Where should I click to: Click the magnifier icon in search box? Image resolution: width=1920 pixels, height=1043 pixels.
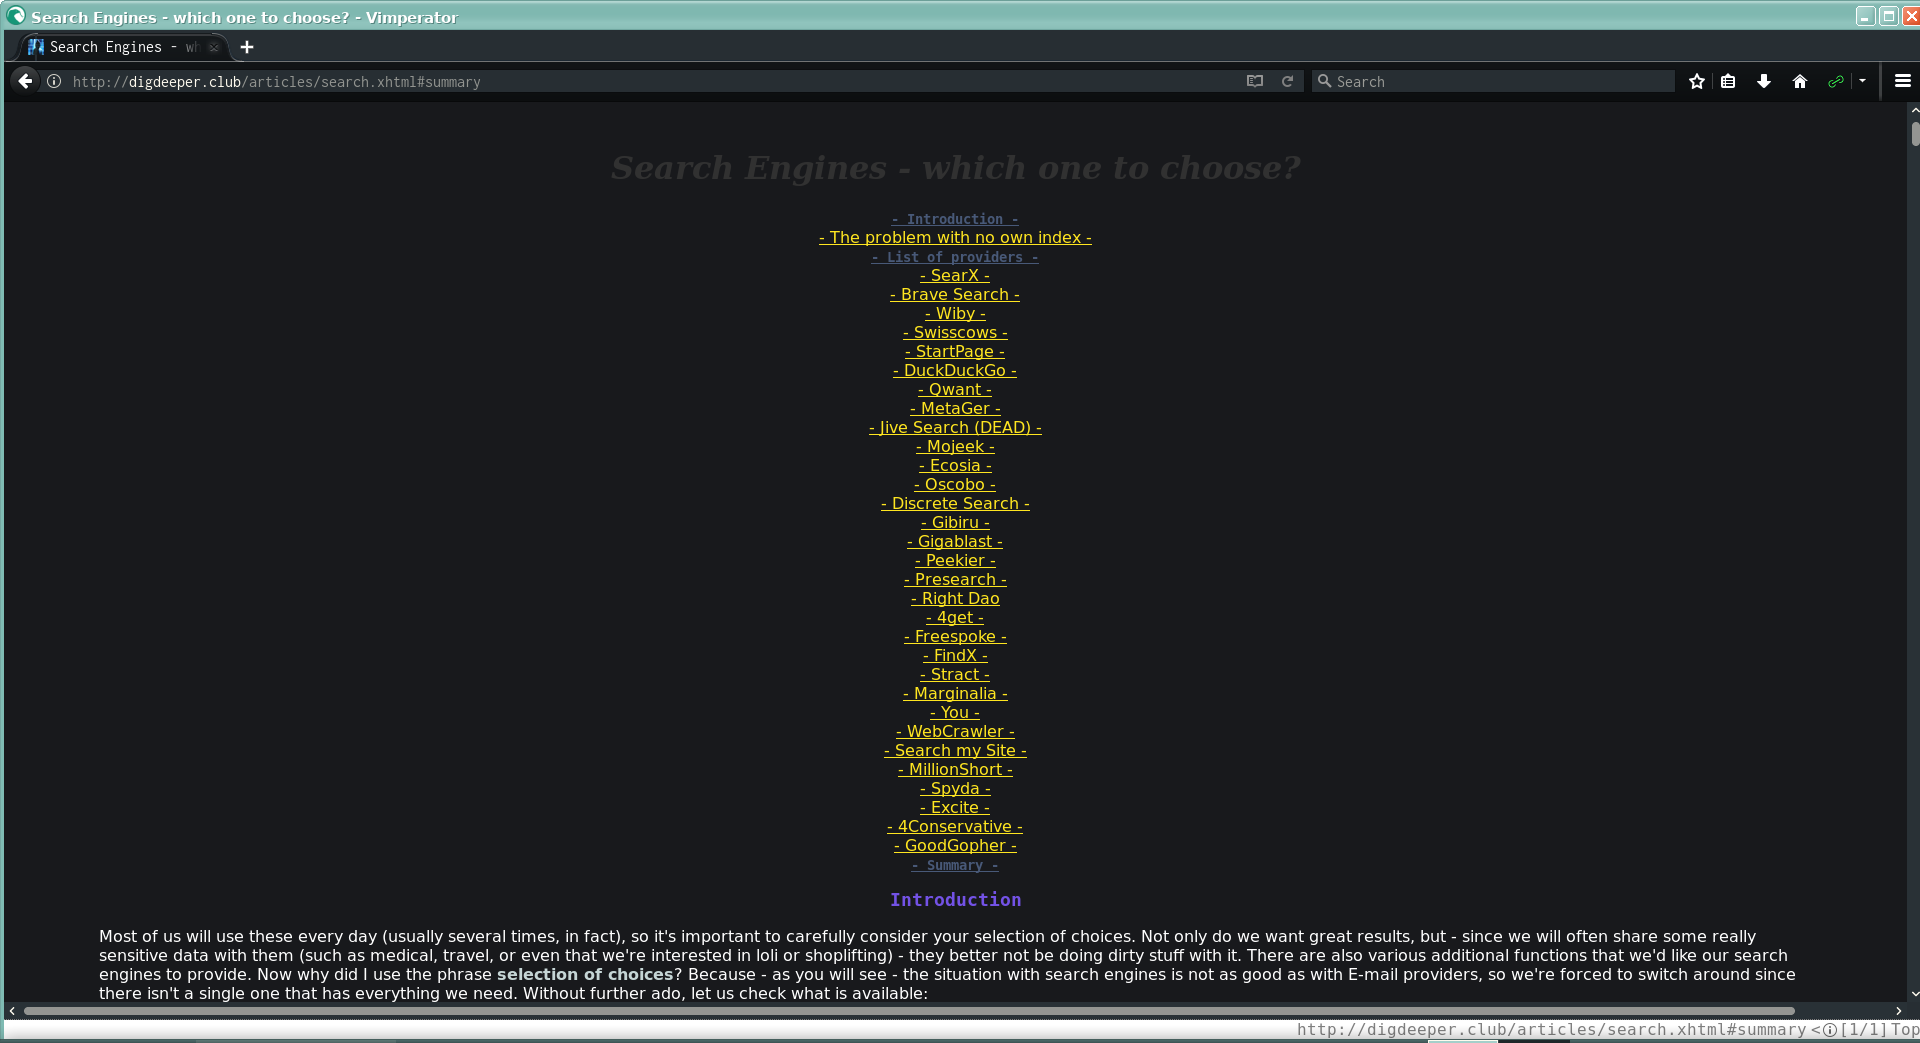(1324, 81)
